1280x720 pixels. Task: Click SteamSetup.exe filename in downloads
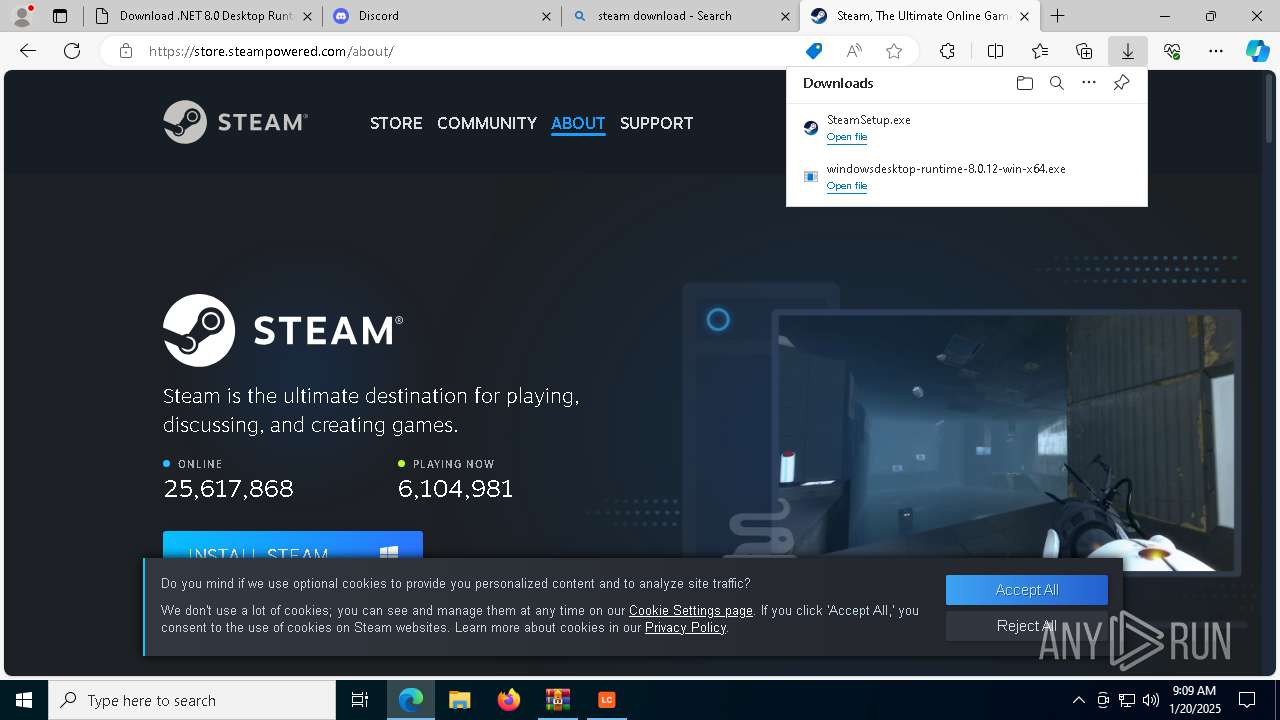(868, 120)
